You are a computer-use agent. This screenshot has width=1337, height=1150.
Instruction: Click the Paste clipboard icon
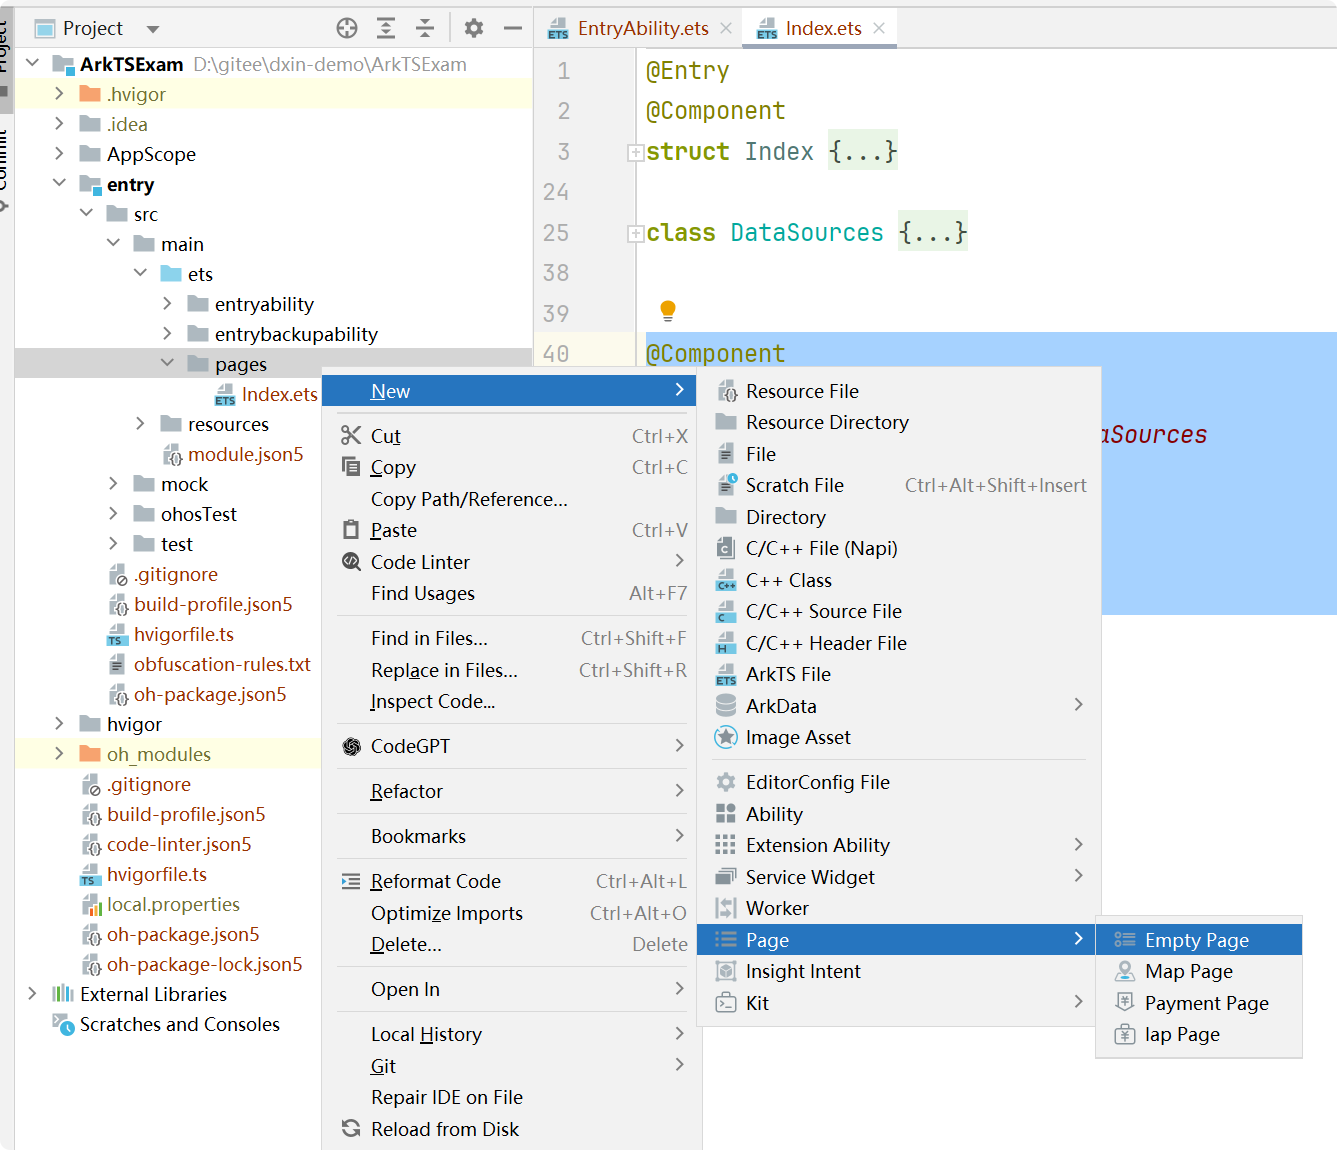click(351, 529)
